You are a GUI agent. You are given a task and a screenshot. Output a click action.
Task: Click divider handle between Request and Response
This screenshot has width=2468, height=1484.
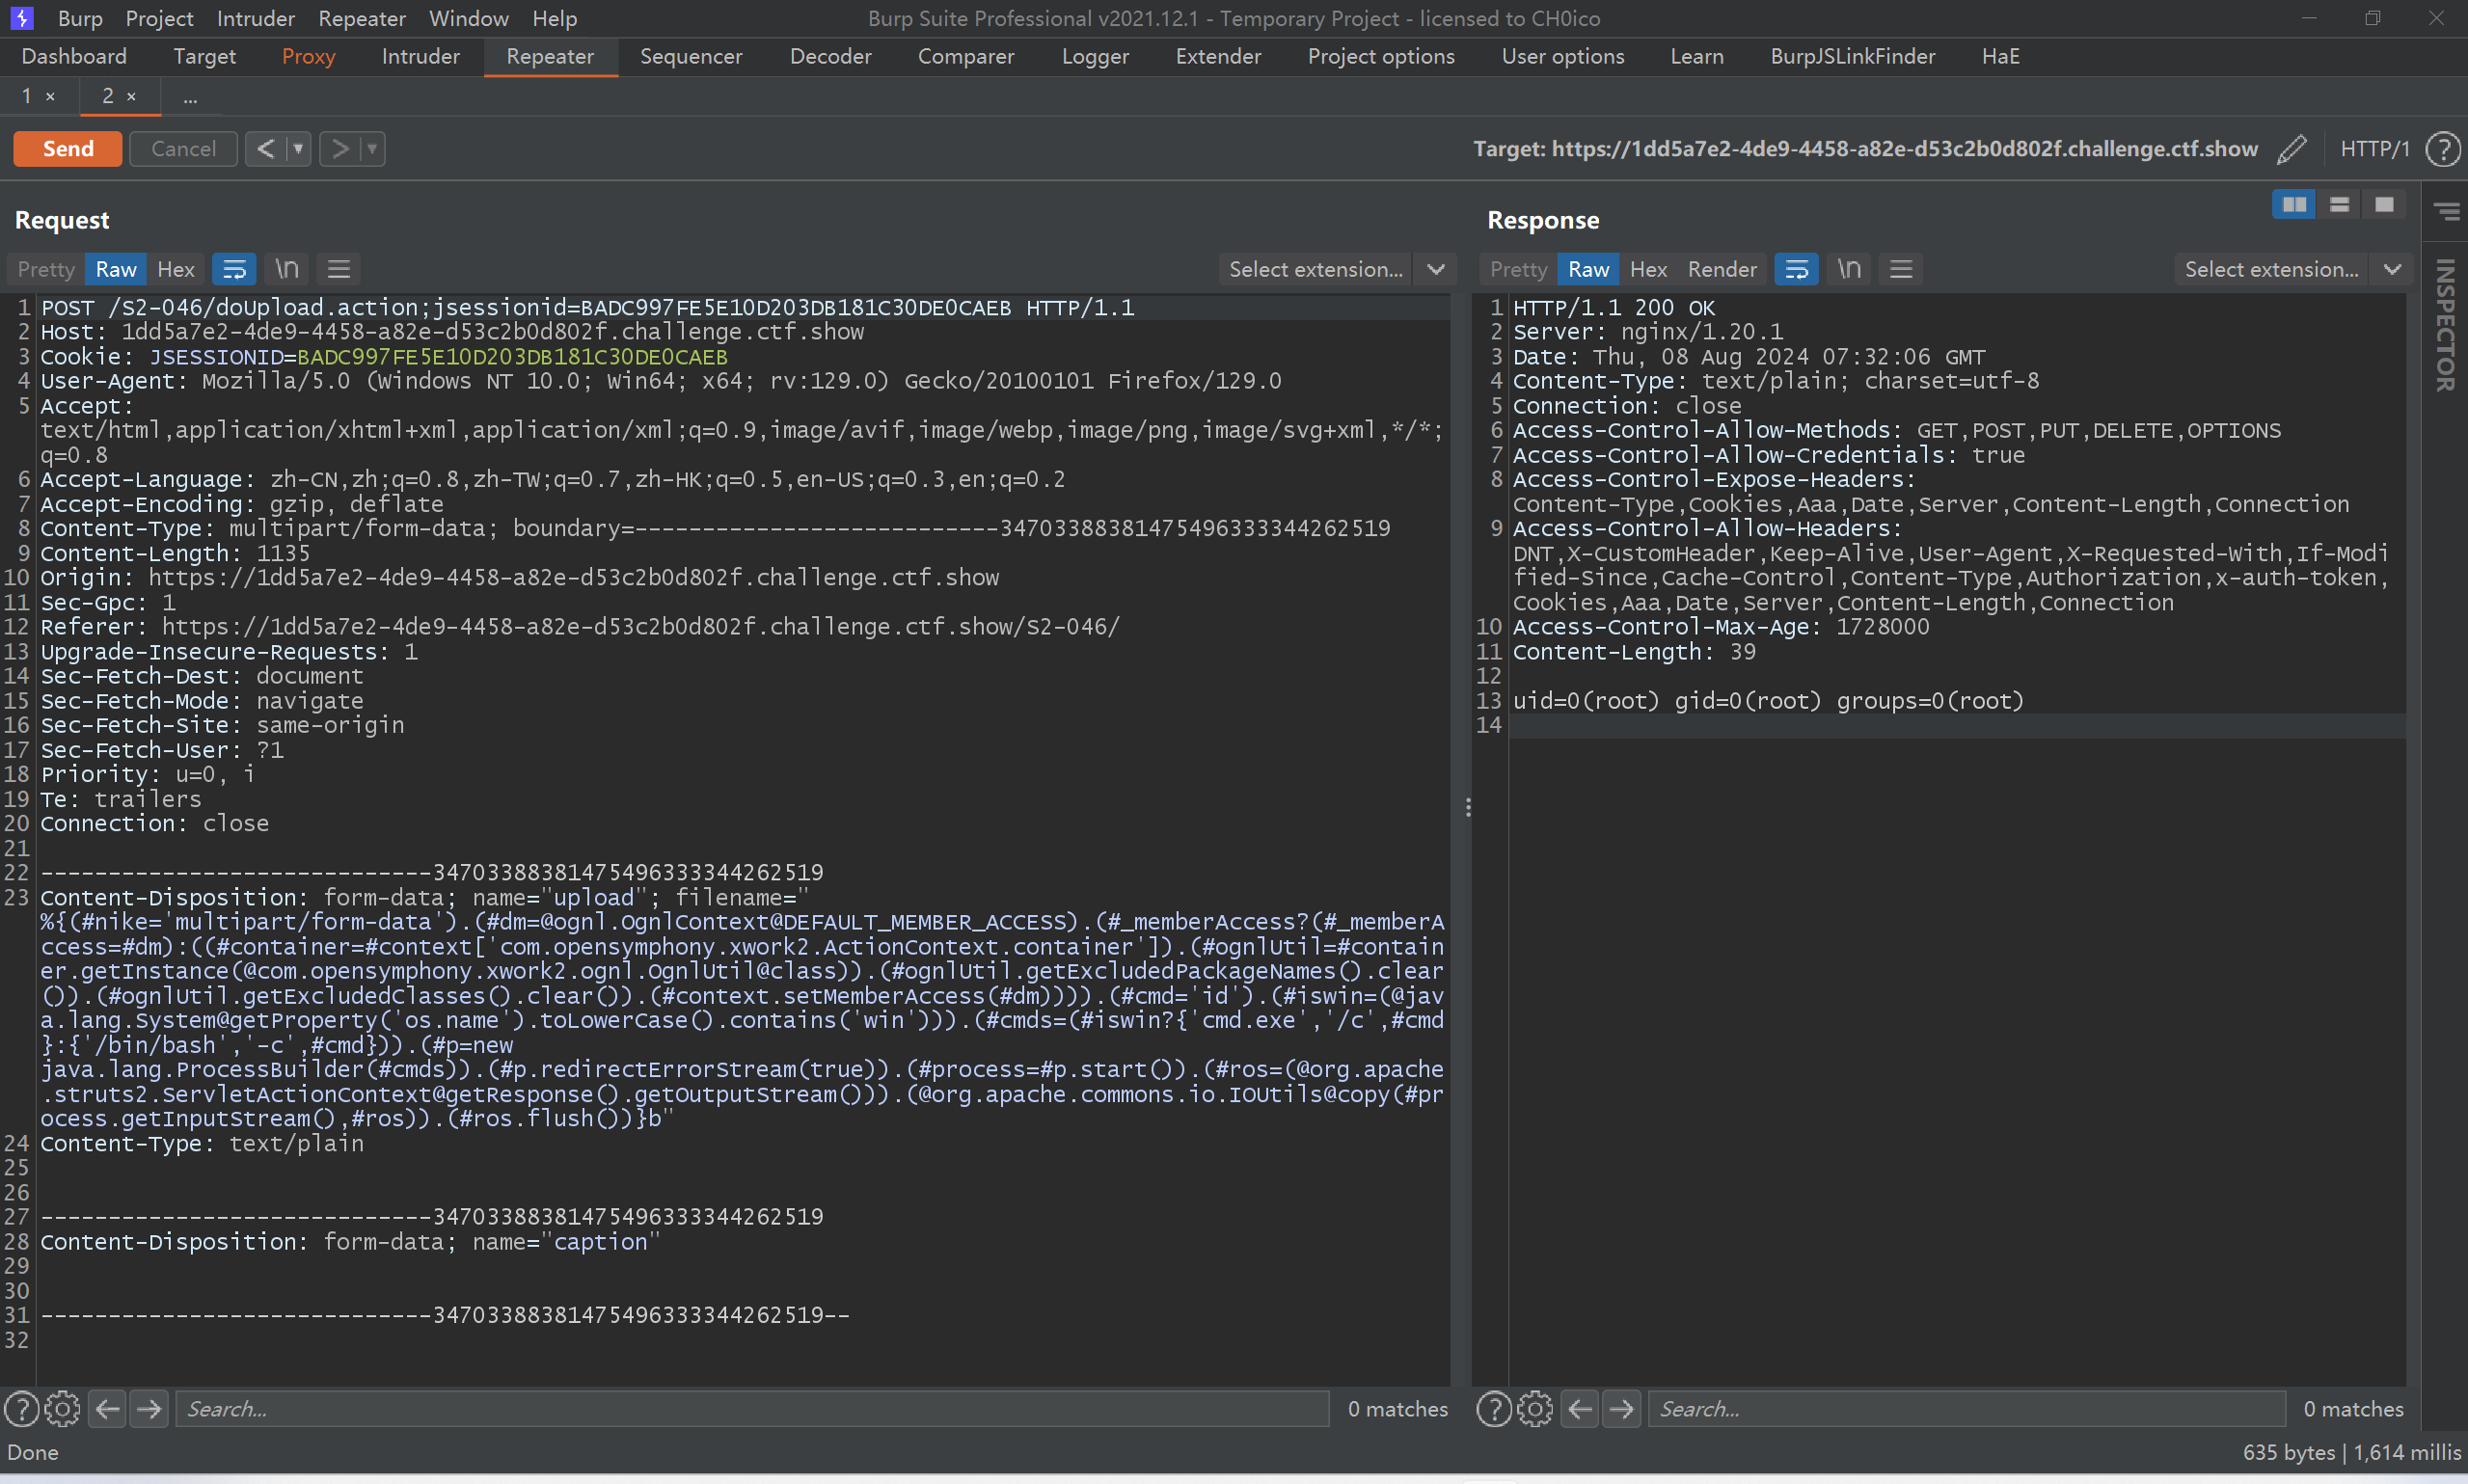(1467, 806)
